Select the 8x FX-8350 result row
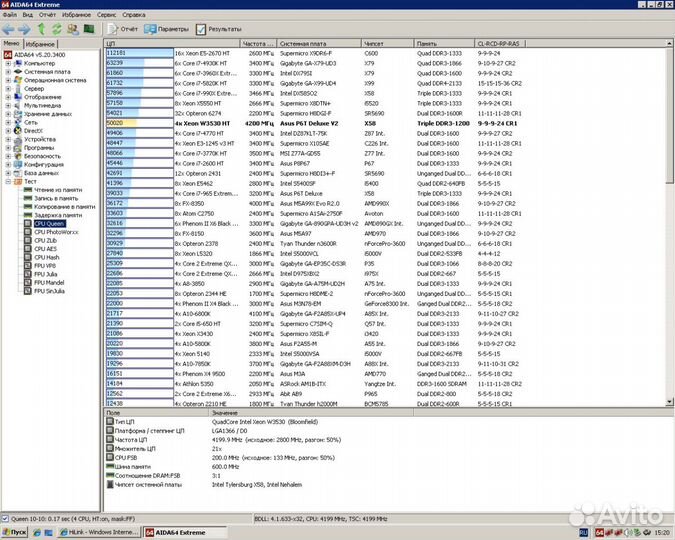The image size is (675, 540). click(314, 203)
